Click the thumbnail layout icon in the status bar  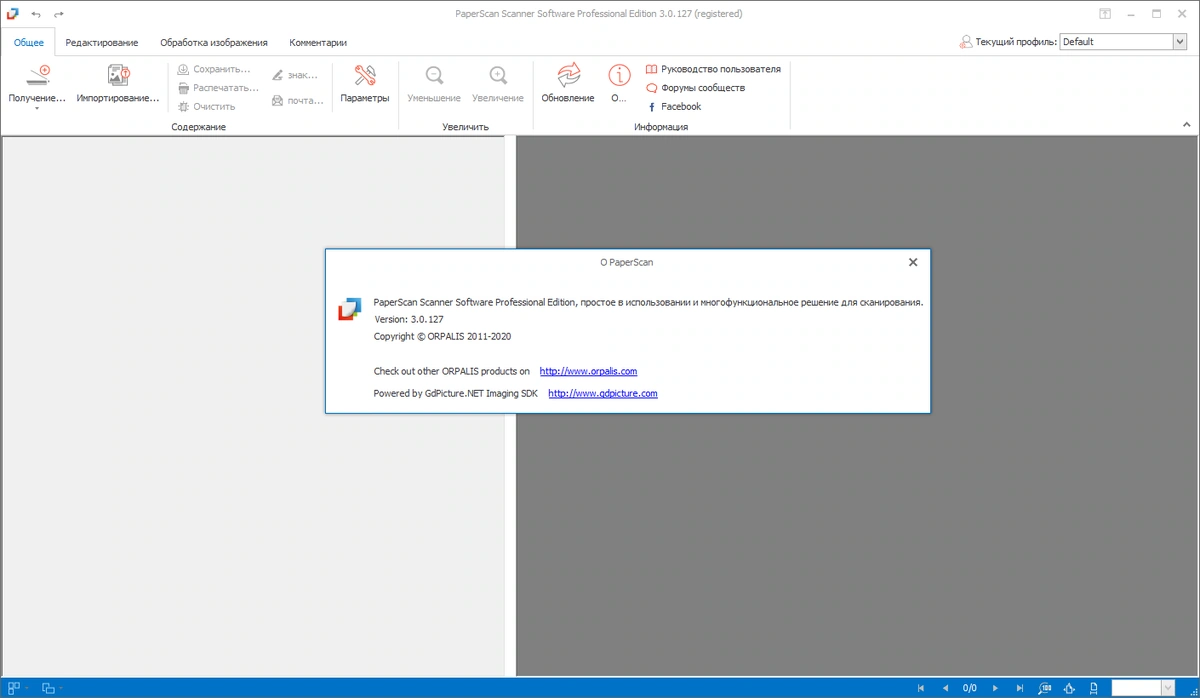[14, 688]
